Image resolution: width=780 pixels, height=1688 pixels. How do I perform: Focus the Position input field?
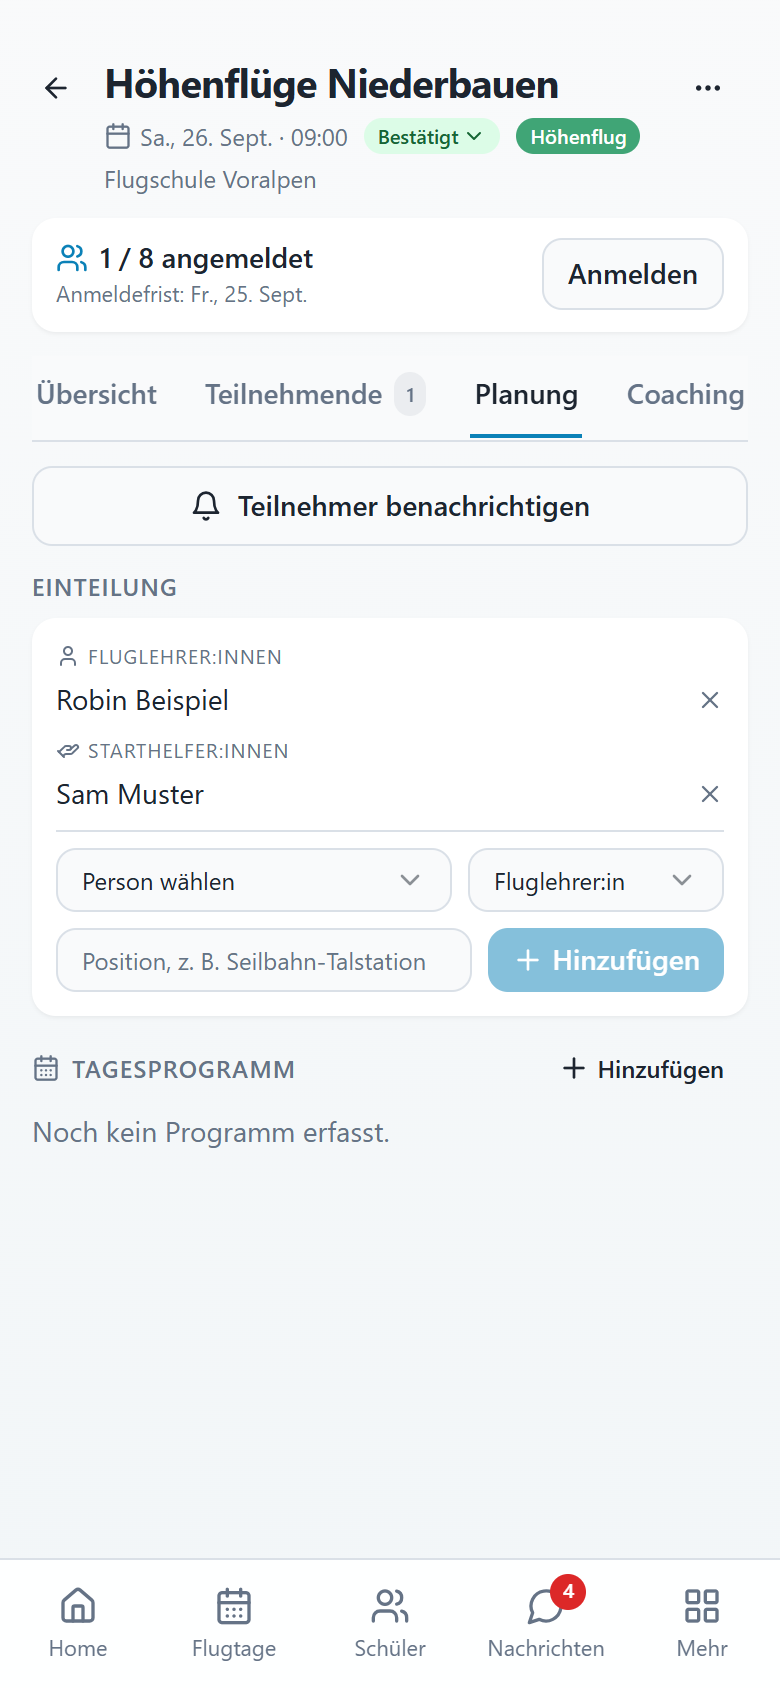[264, 960]
